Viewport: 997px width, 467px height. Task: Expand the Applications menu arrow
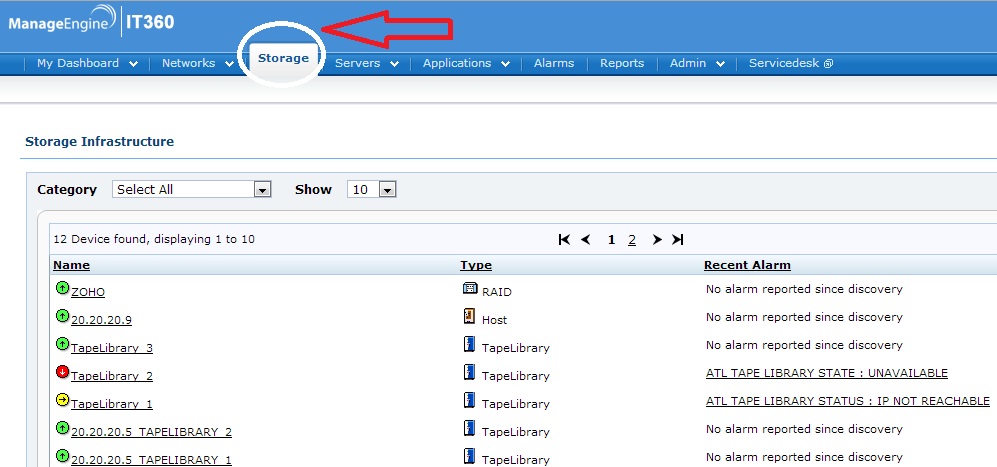coord(505,64)
